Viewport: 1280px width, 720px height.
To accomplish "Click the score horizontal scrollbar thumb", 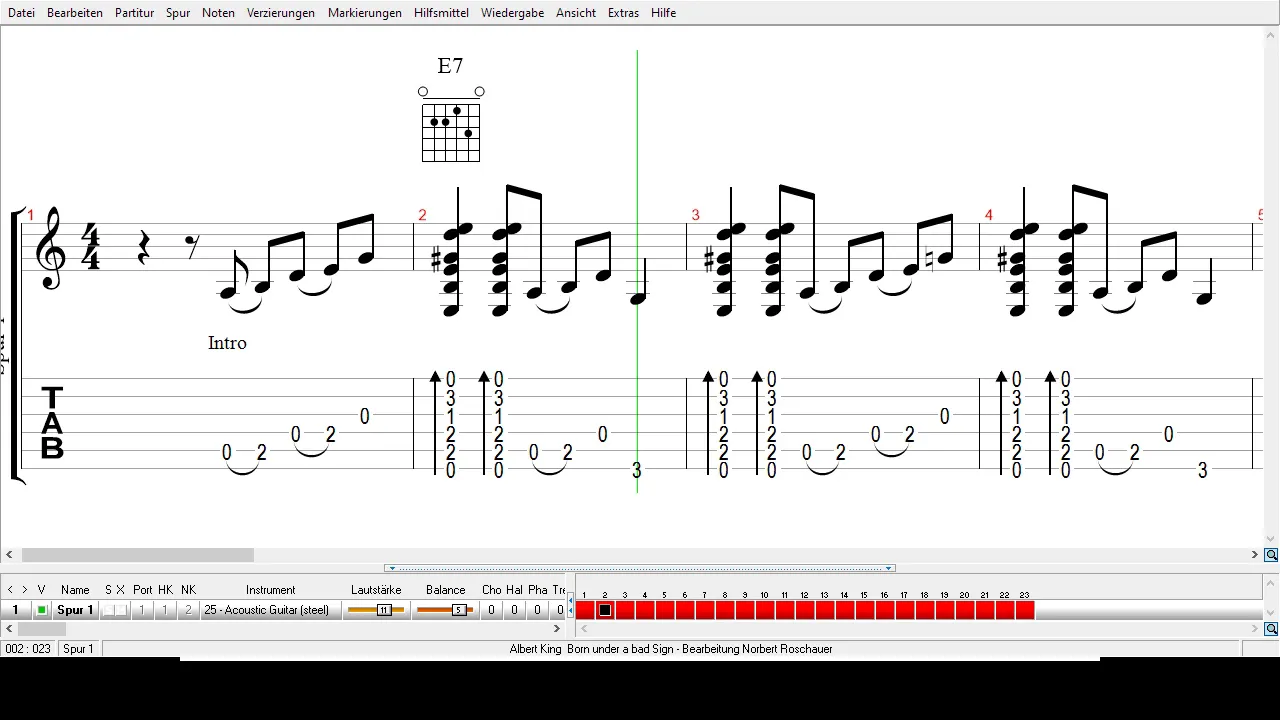I will 138,555.
